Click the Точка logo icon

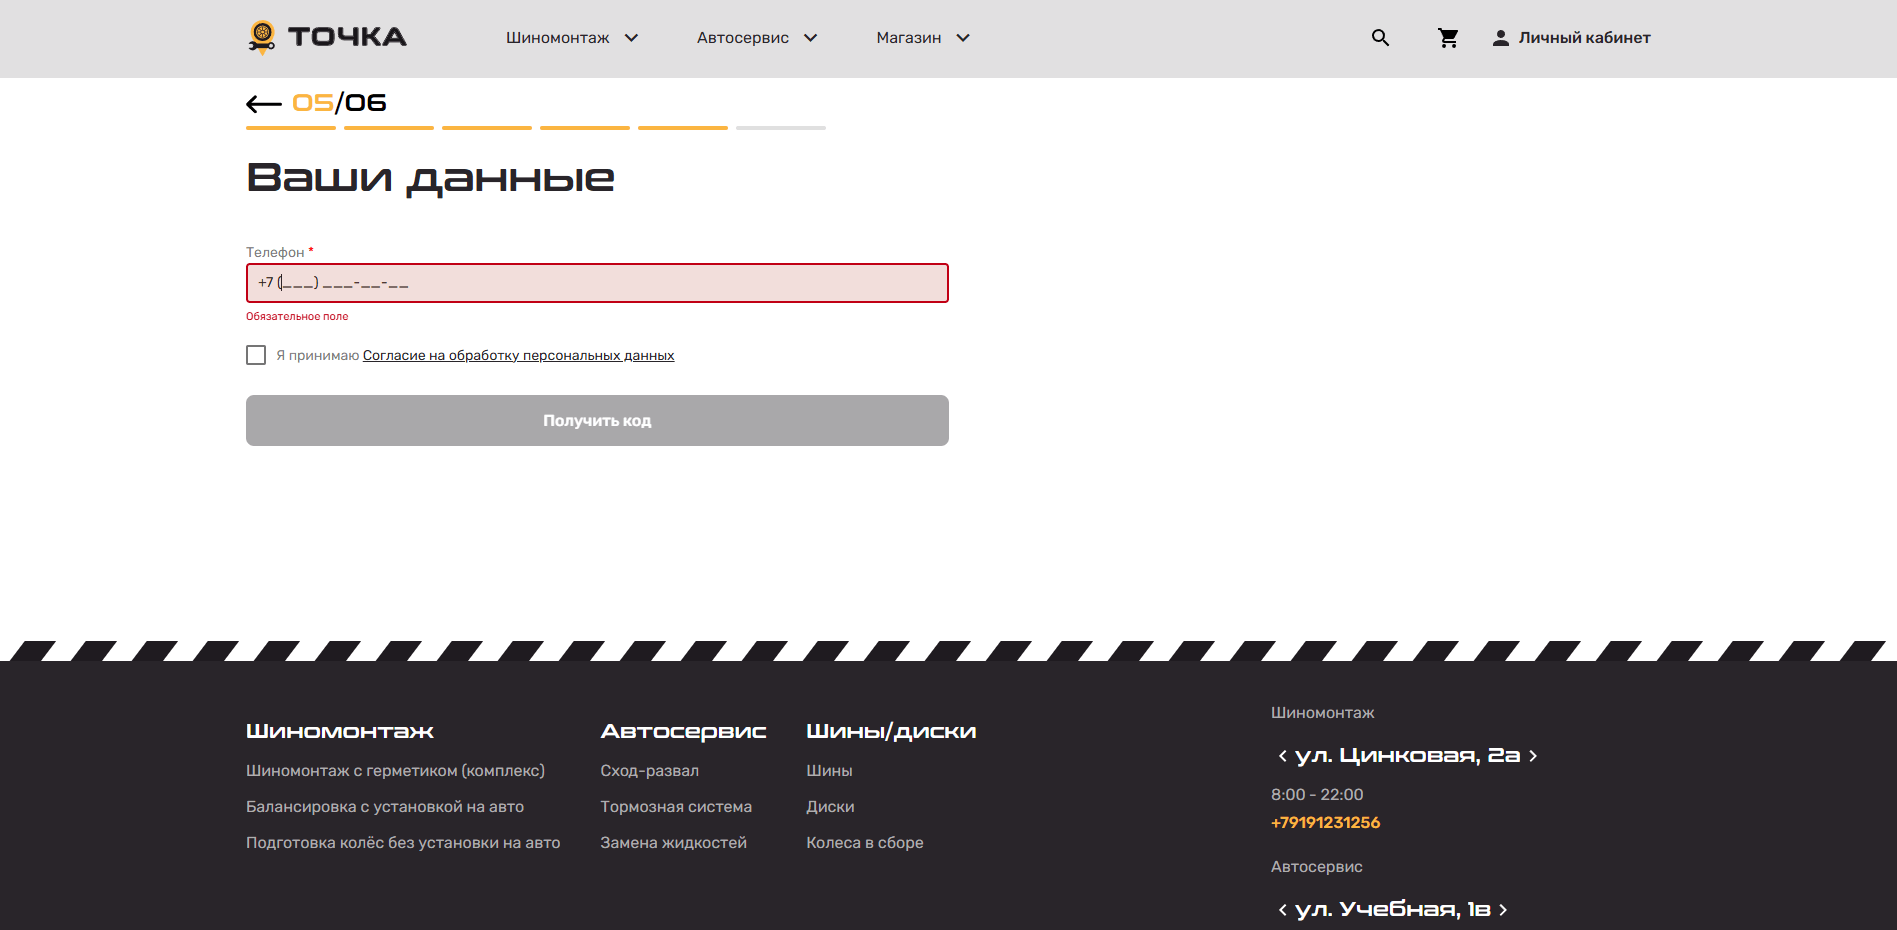pyautogui.click(x=262, y=37)
